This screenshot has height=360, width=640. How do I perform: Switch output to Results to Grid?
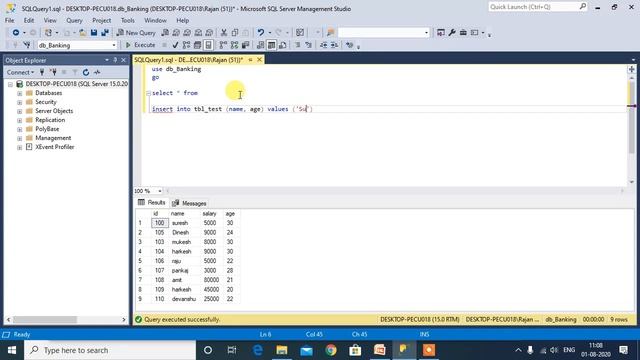coord(271,45)
